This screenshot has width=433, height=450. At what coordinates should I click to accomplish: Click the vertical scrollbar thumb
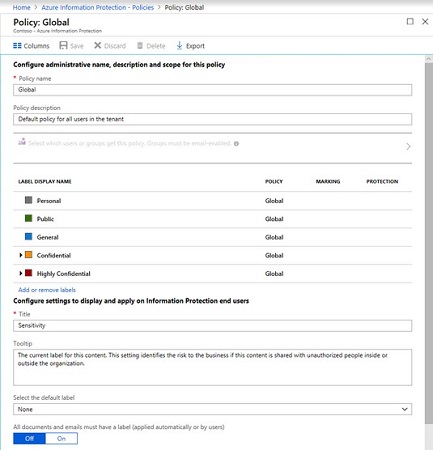point(429,243)
